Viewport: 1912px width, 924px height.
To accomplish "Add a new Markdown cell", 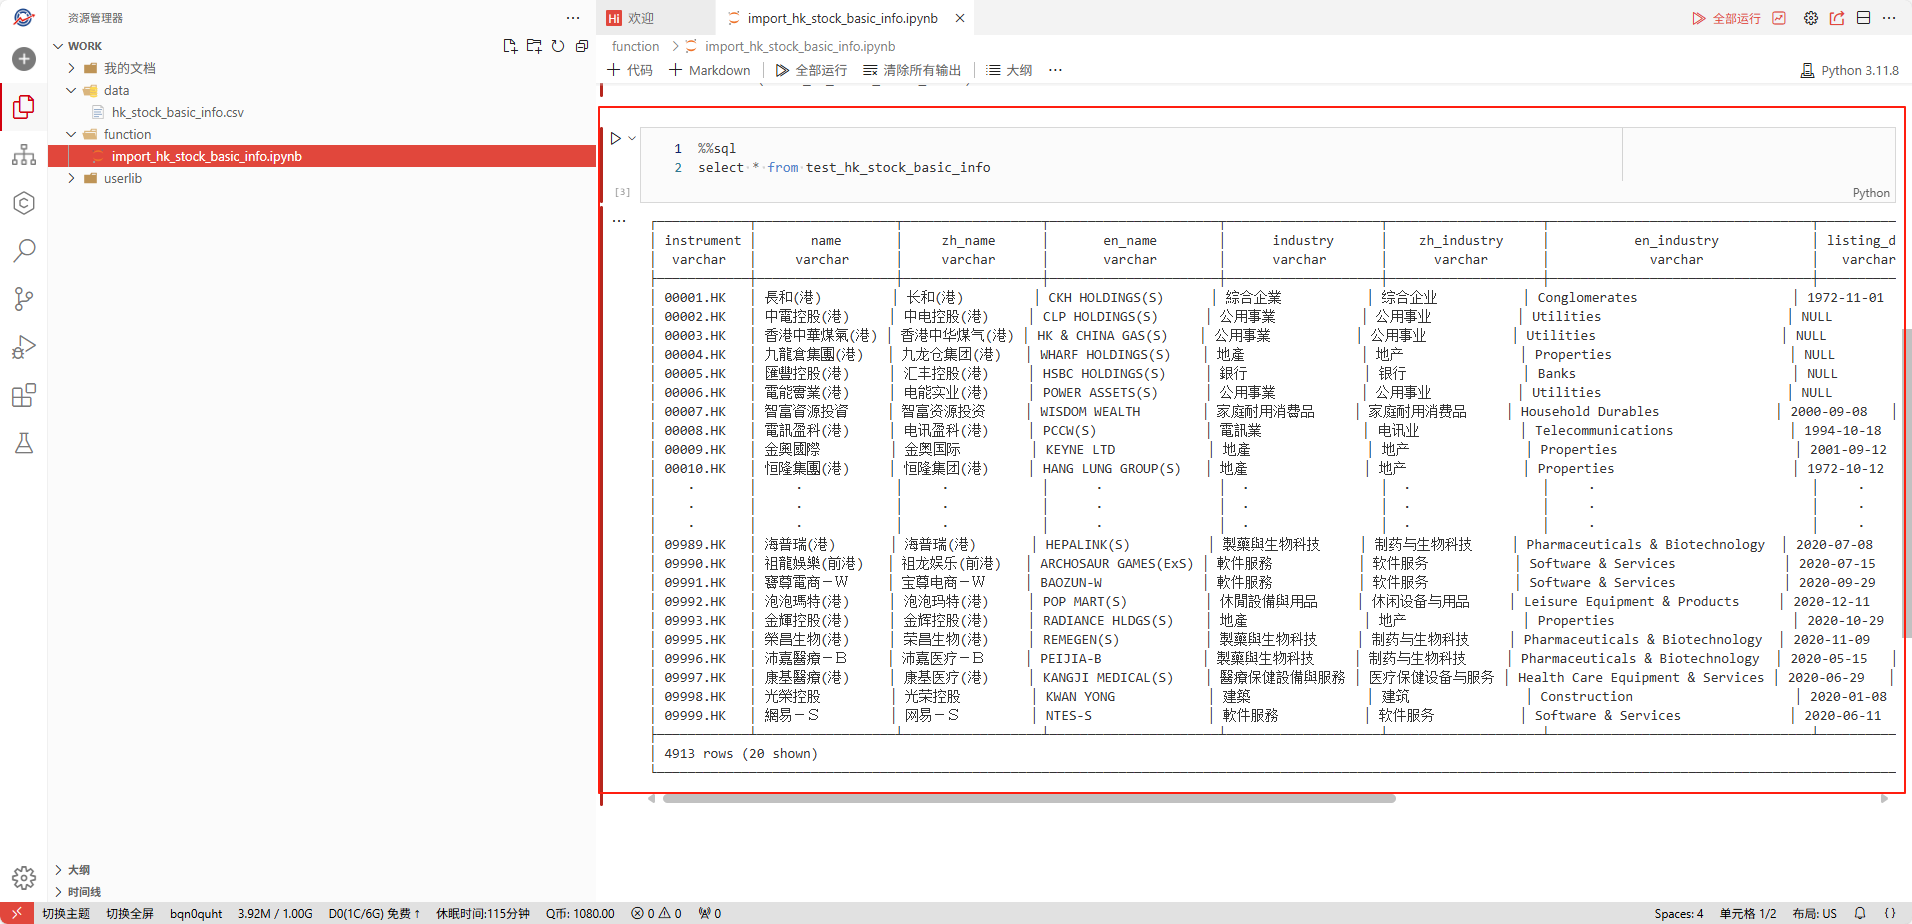I will click(x=709, y=70).
